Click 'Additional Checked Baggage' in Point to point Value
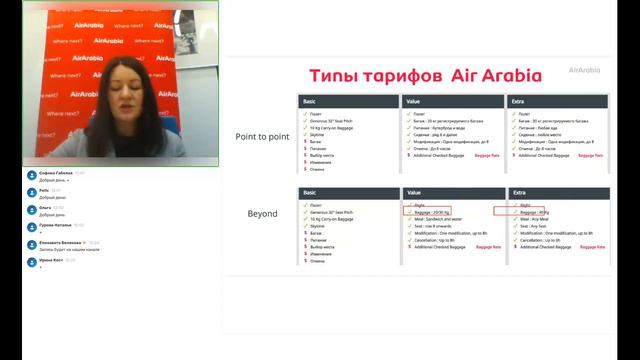This screenshot has width=640, height=360. [x=439, y=156]
